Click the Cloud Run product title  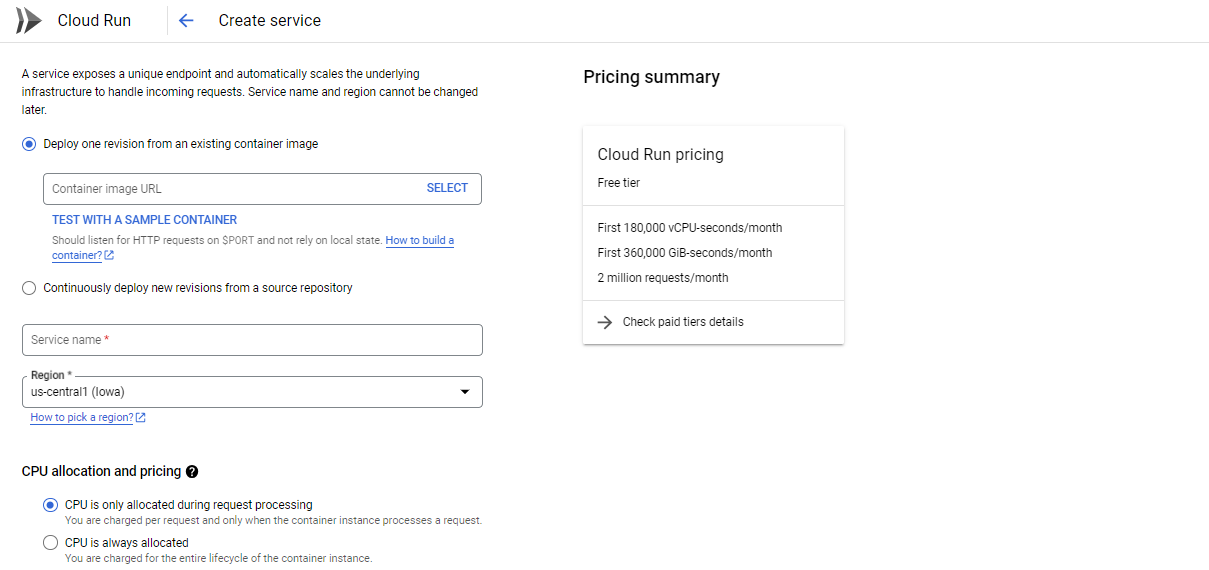pos(94,20)
